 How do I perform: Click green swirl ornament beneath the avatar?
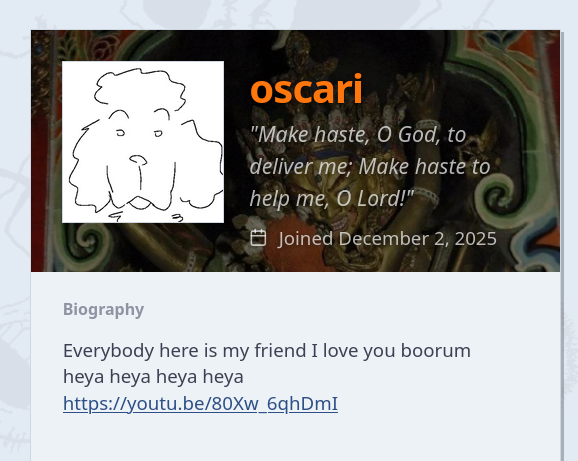[x=87, y=241]
